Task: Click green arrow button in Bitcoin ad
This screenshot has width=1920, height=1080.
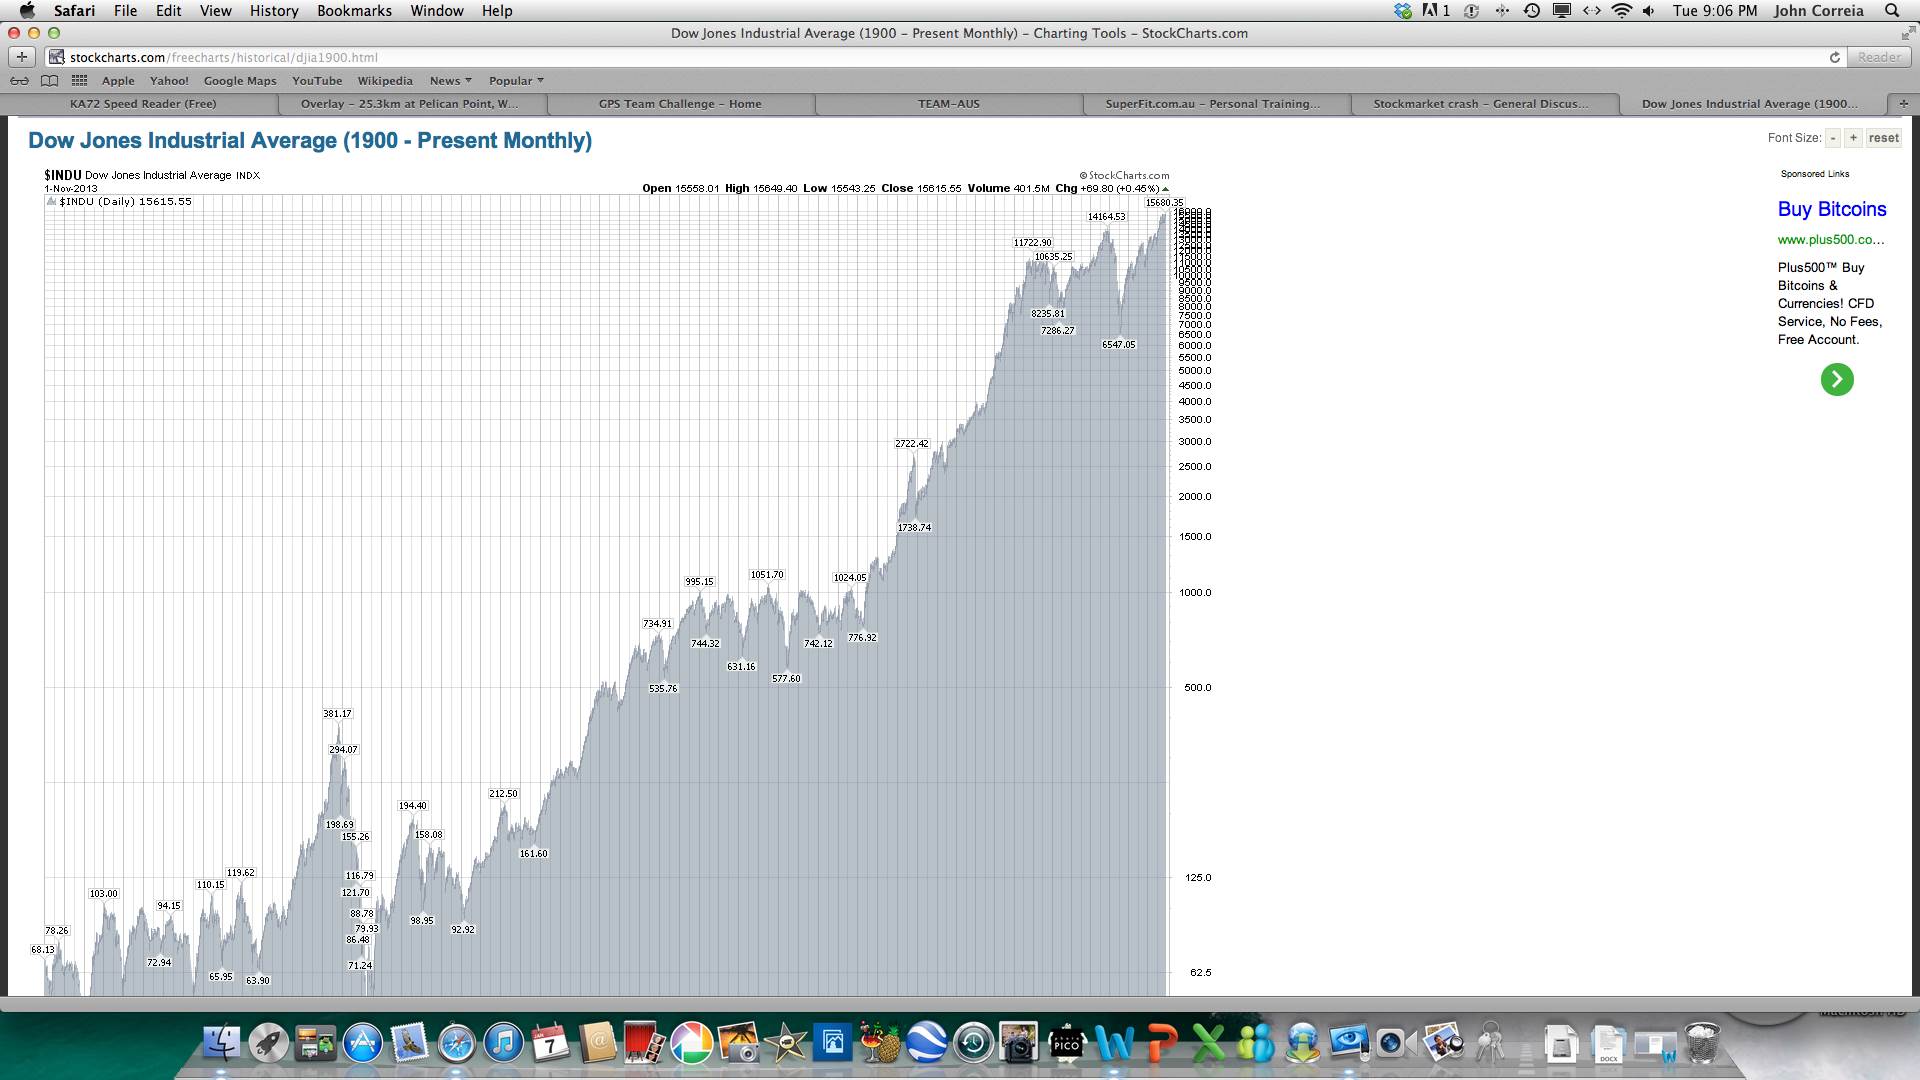Action: pos(1836,379)
